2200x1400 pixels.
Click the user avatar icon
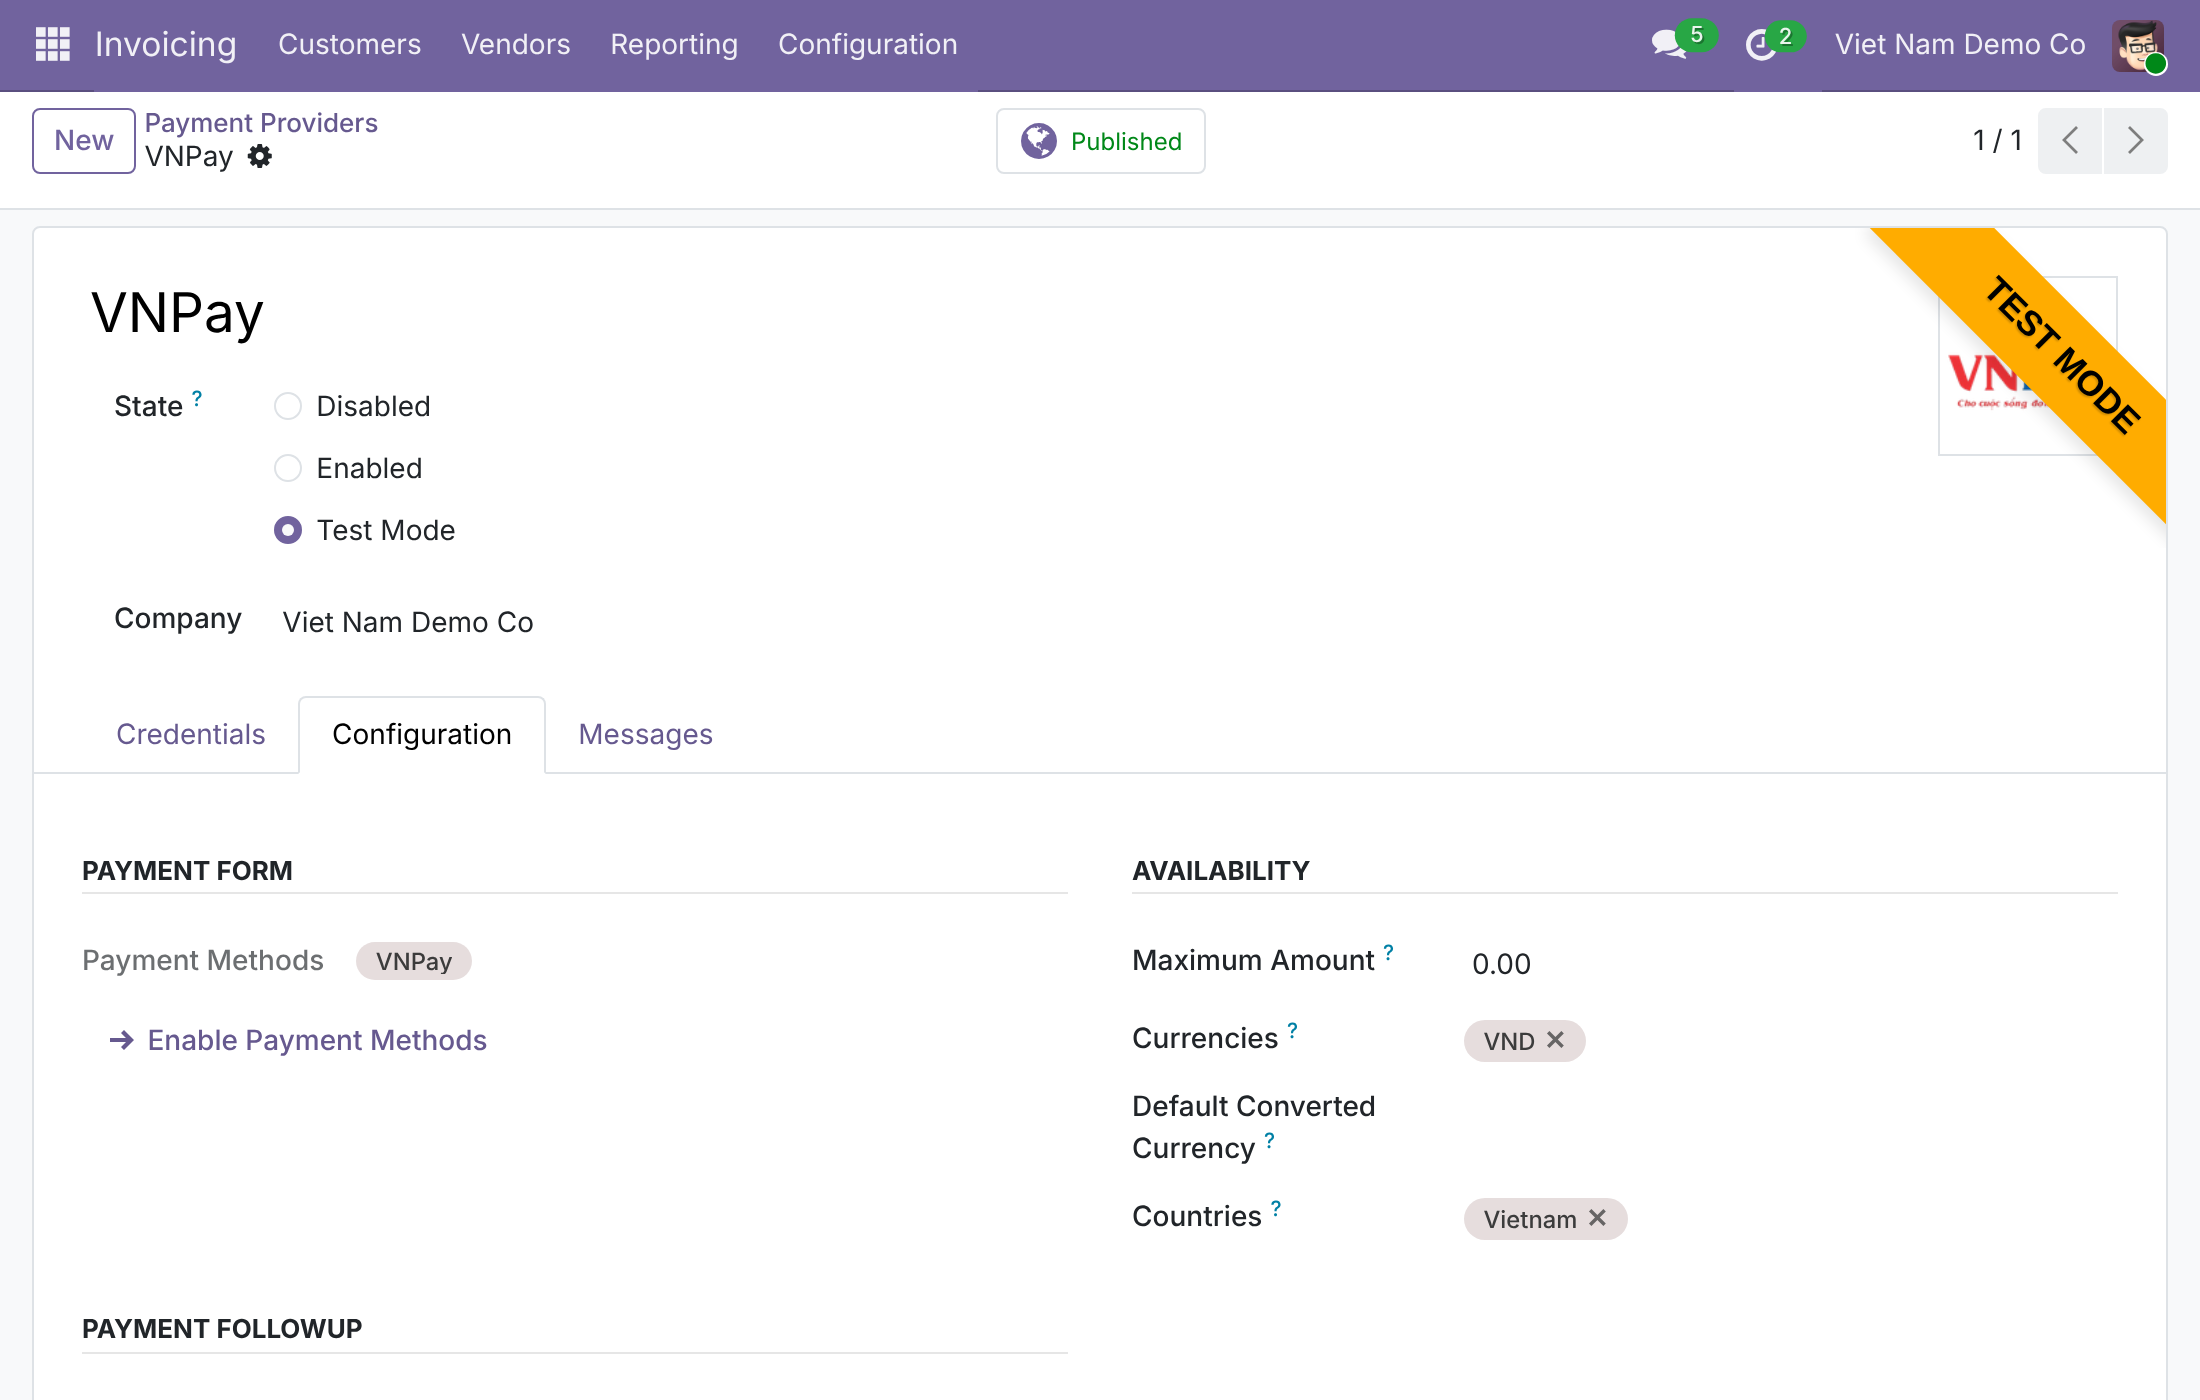(x=2139, y=45)
